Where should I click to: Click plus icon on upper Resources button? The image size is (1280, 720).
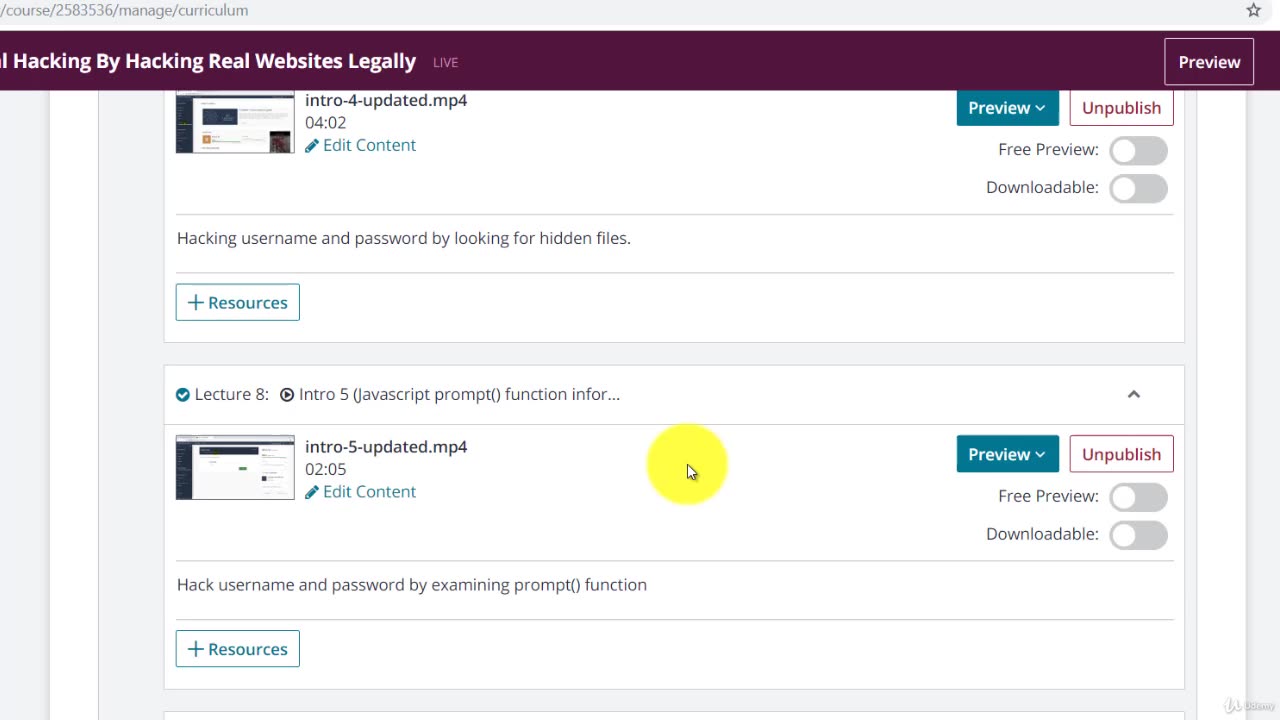tap(196, 303)
